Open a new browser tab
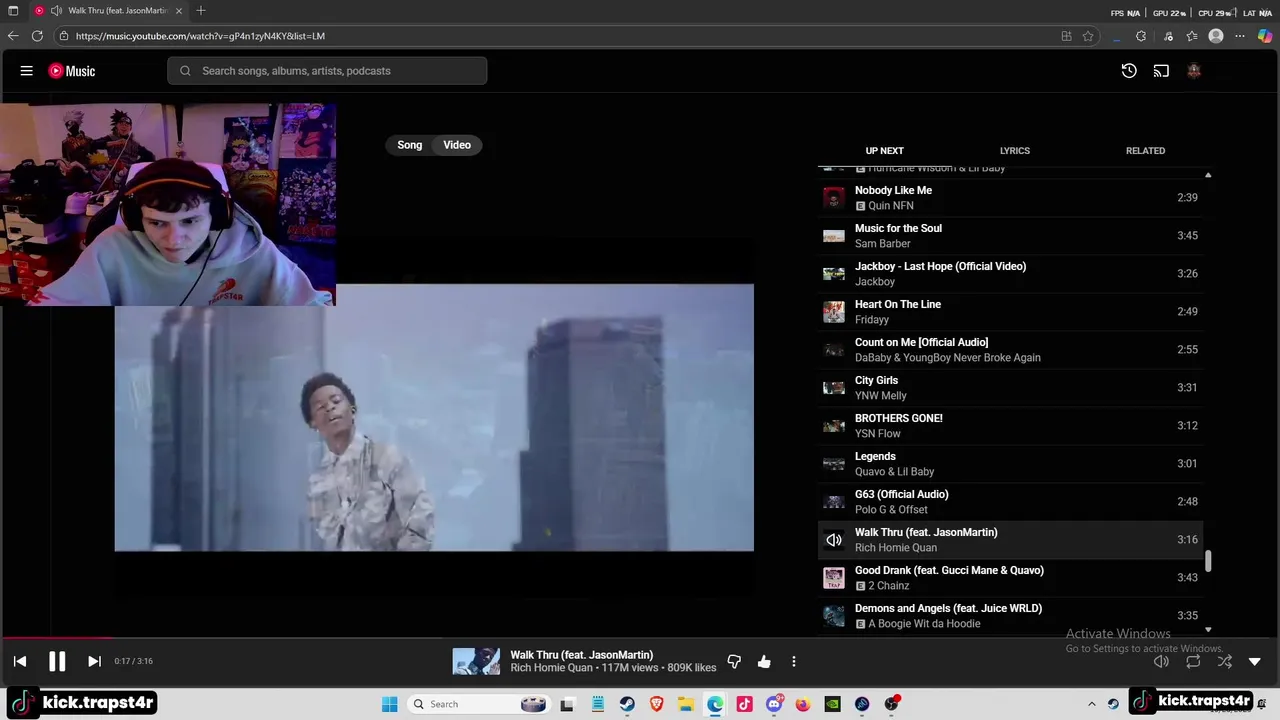1280x720 pixels. pyautogui.click(x=201, y=11)
